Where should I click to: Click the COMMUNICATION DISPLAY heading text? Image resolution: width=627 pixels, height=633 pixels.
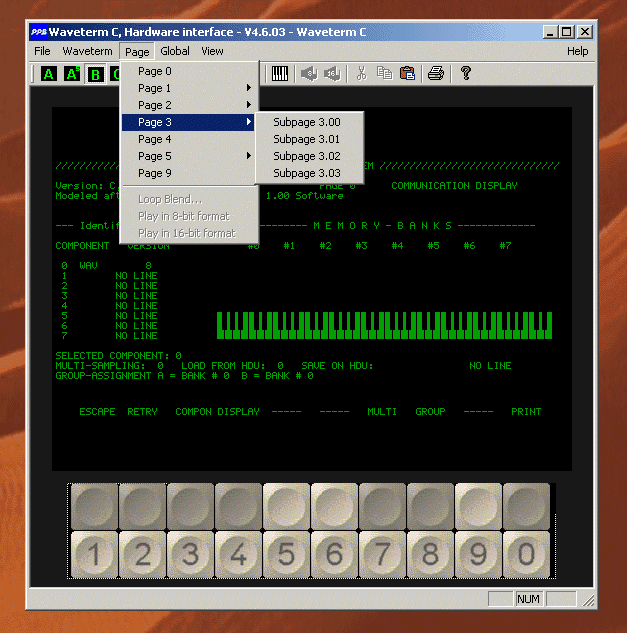click(x=454, y=186)
